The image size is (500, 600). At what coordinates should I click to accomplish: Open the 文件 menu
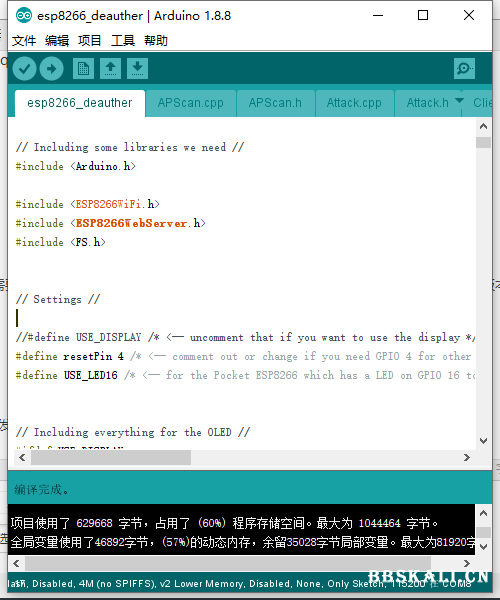tap(24, 40)
